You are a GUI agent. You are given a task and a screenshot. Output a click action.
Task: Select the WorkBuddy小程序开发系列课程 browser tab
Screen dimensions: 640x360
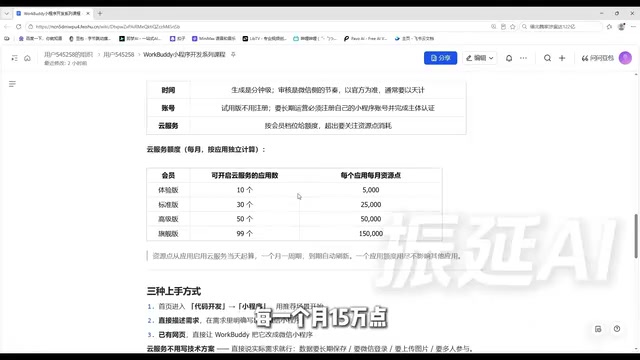click(x=52, y=13)
